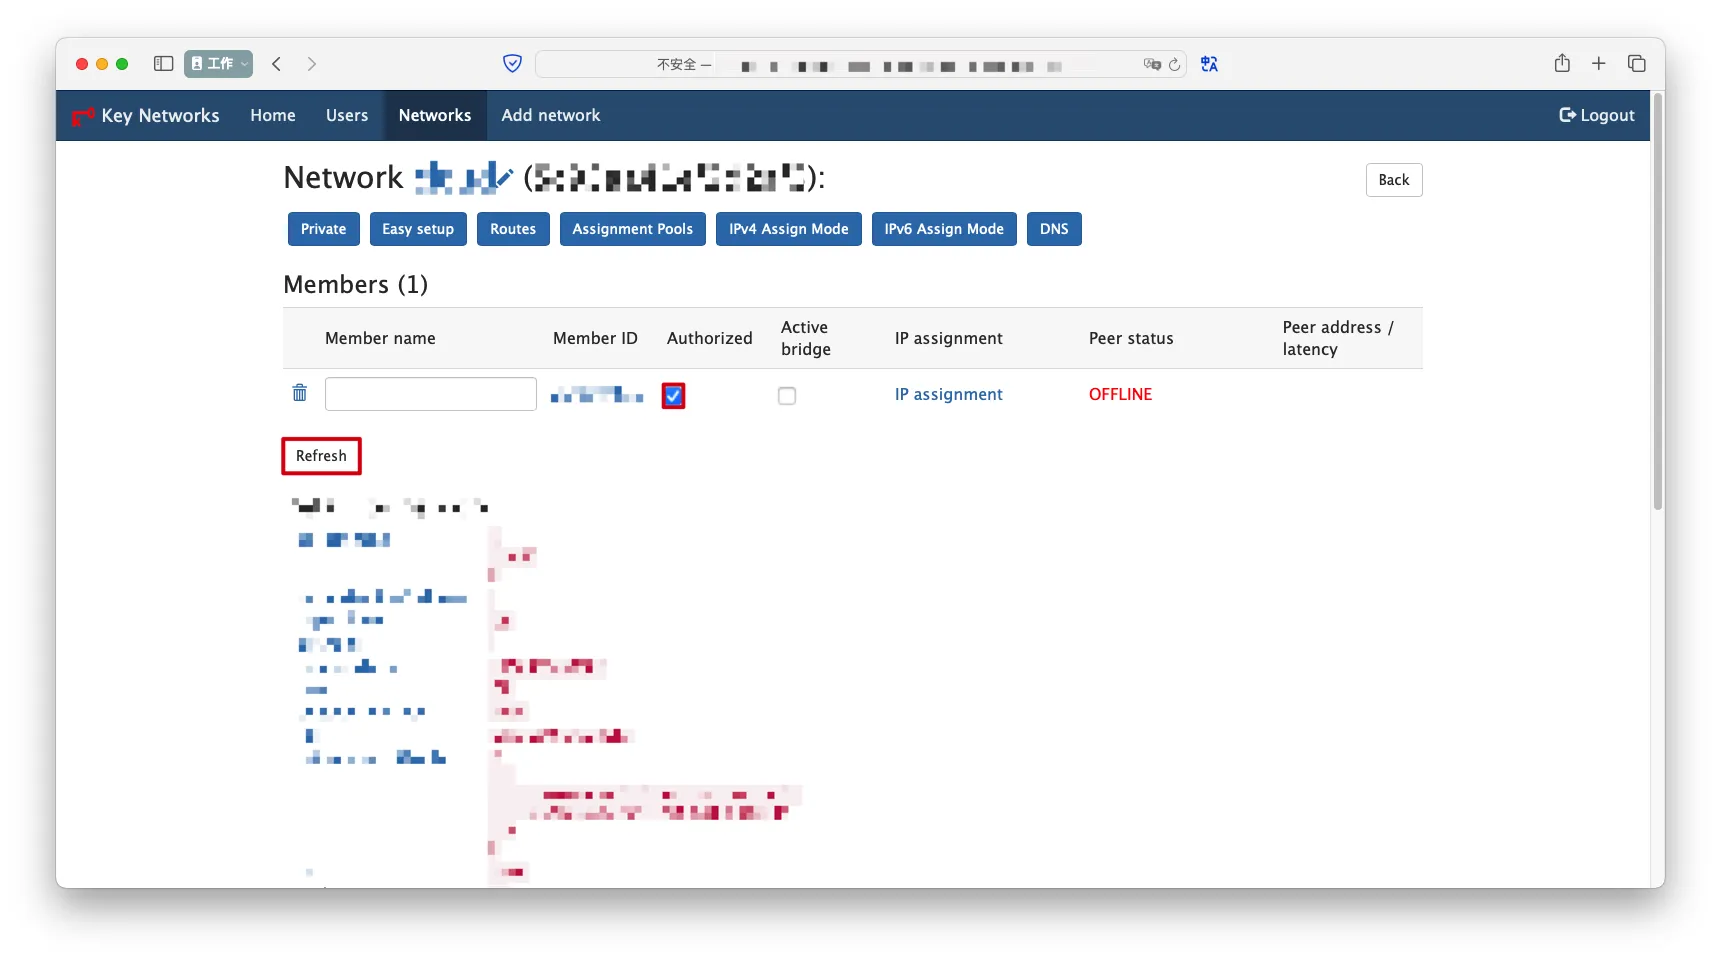The height and width of the screenshot is (962, 1721).
Task: Delete member with the trash icon
Action: click(299, 393)
